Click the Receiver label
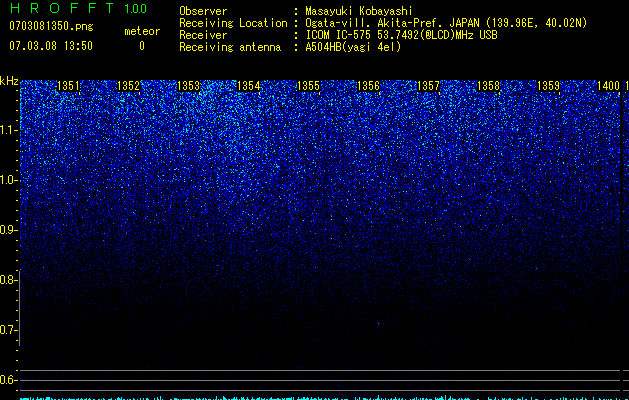 pyautogui.click(x=203, y=35)
